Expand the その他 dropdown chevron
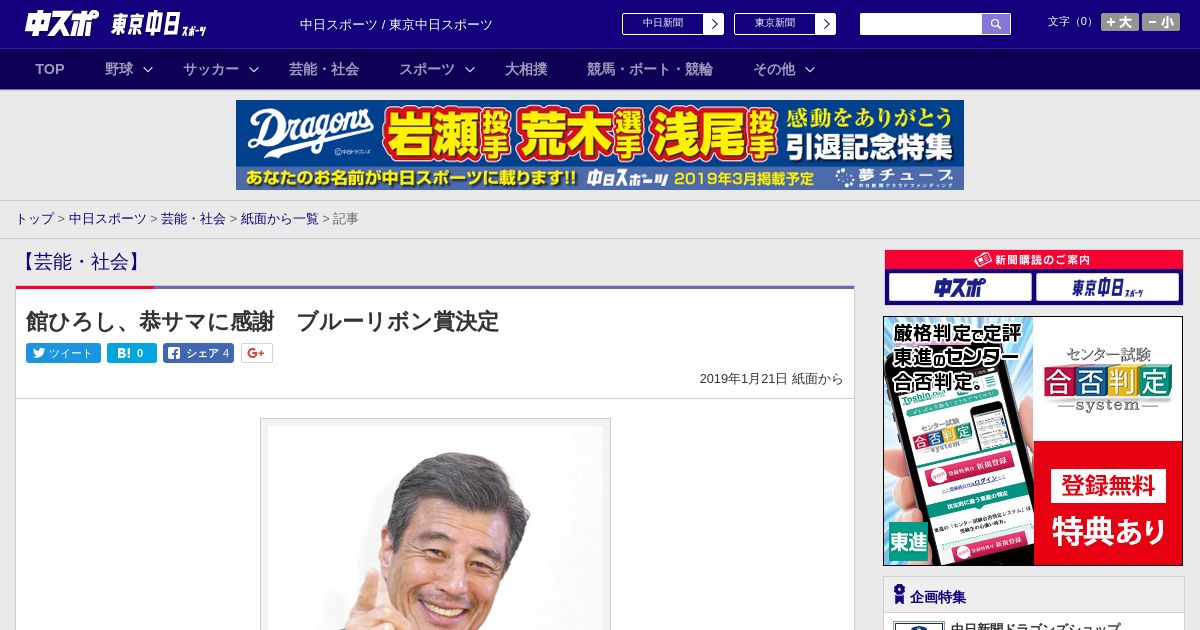Image resolution: width=1200 pixels, height=630 pixels. tap(810, 69)
